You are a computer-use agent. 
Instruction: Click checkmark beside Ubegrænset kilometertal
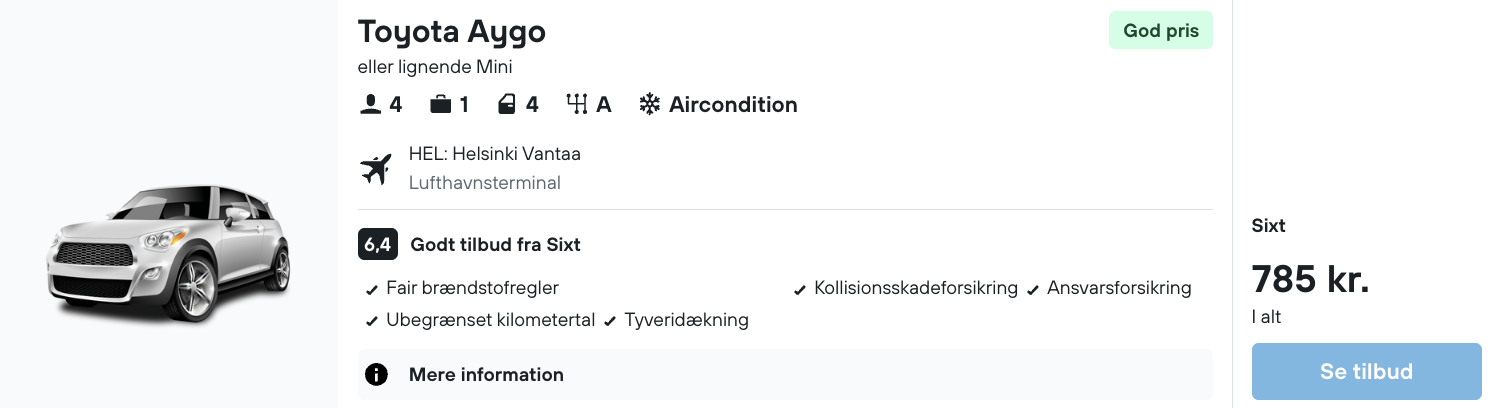click(x=372, y=322)
